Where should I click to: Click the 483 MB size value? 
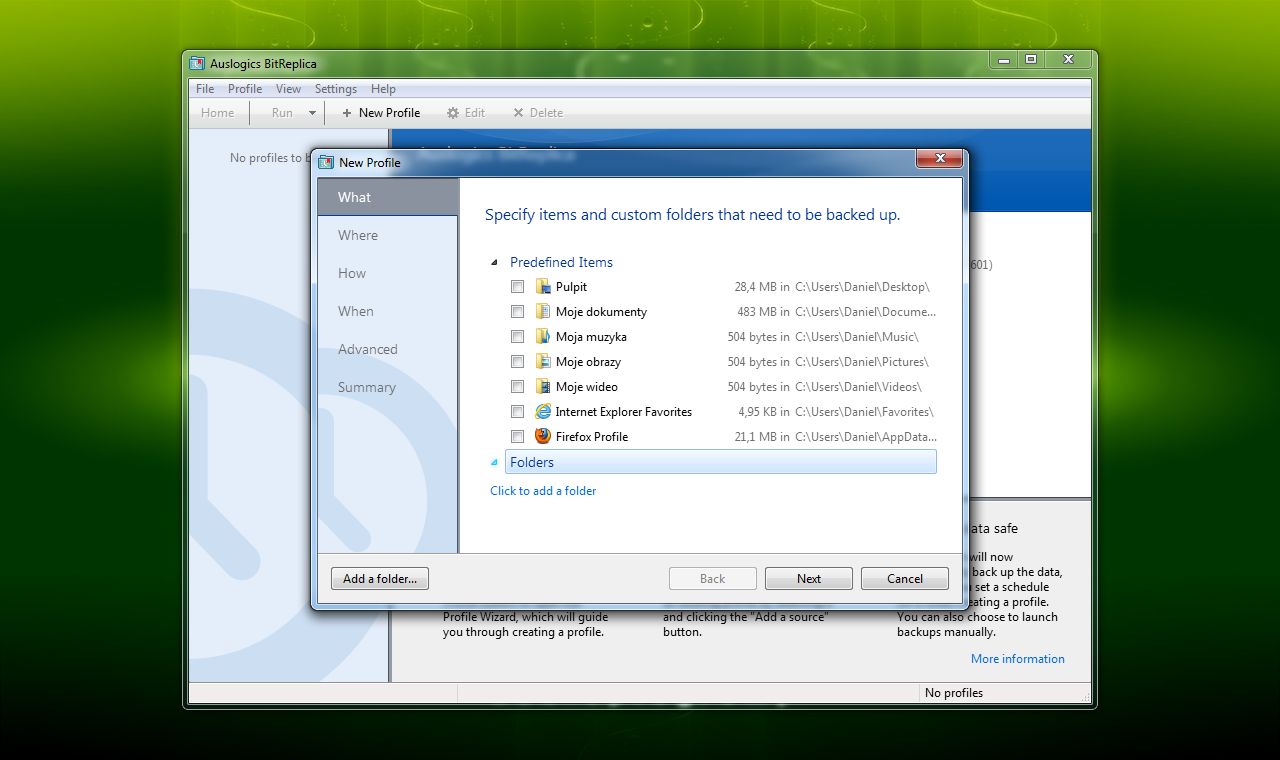(757, 312)
